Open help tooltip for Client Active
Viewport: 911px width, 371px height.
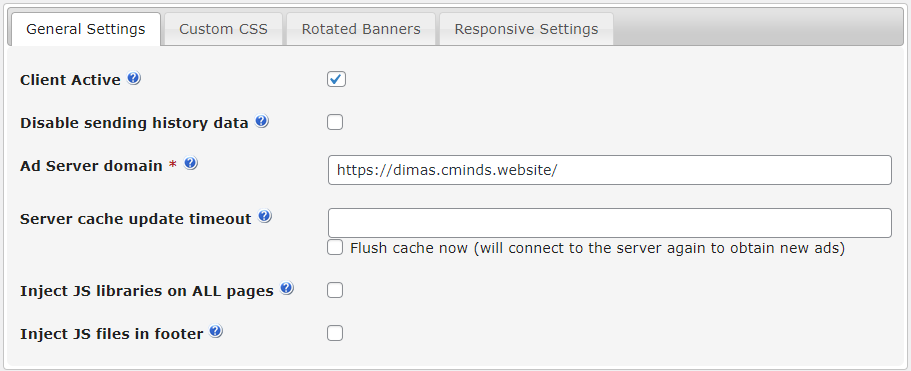(x=134, y=78)
